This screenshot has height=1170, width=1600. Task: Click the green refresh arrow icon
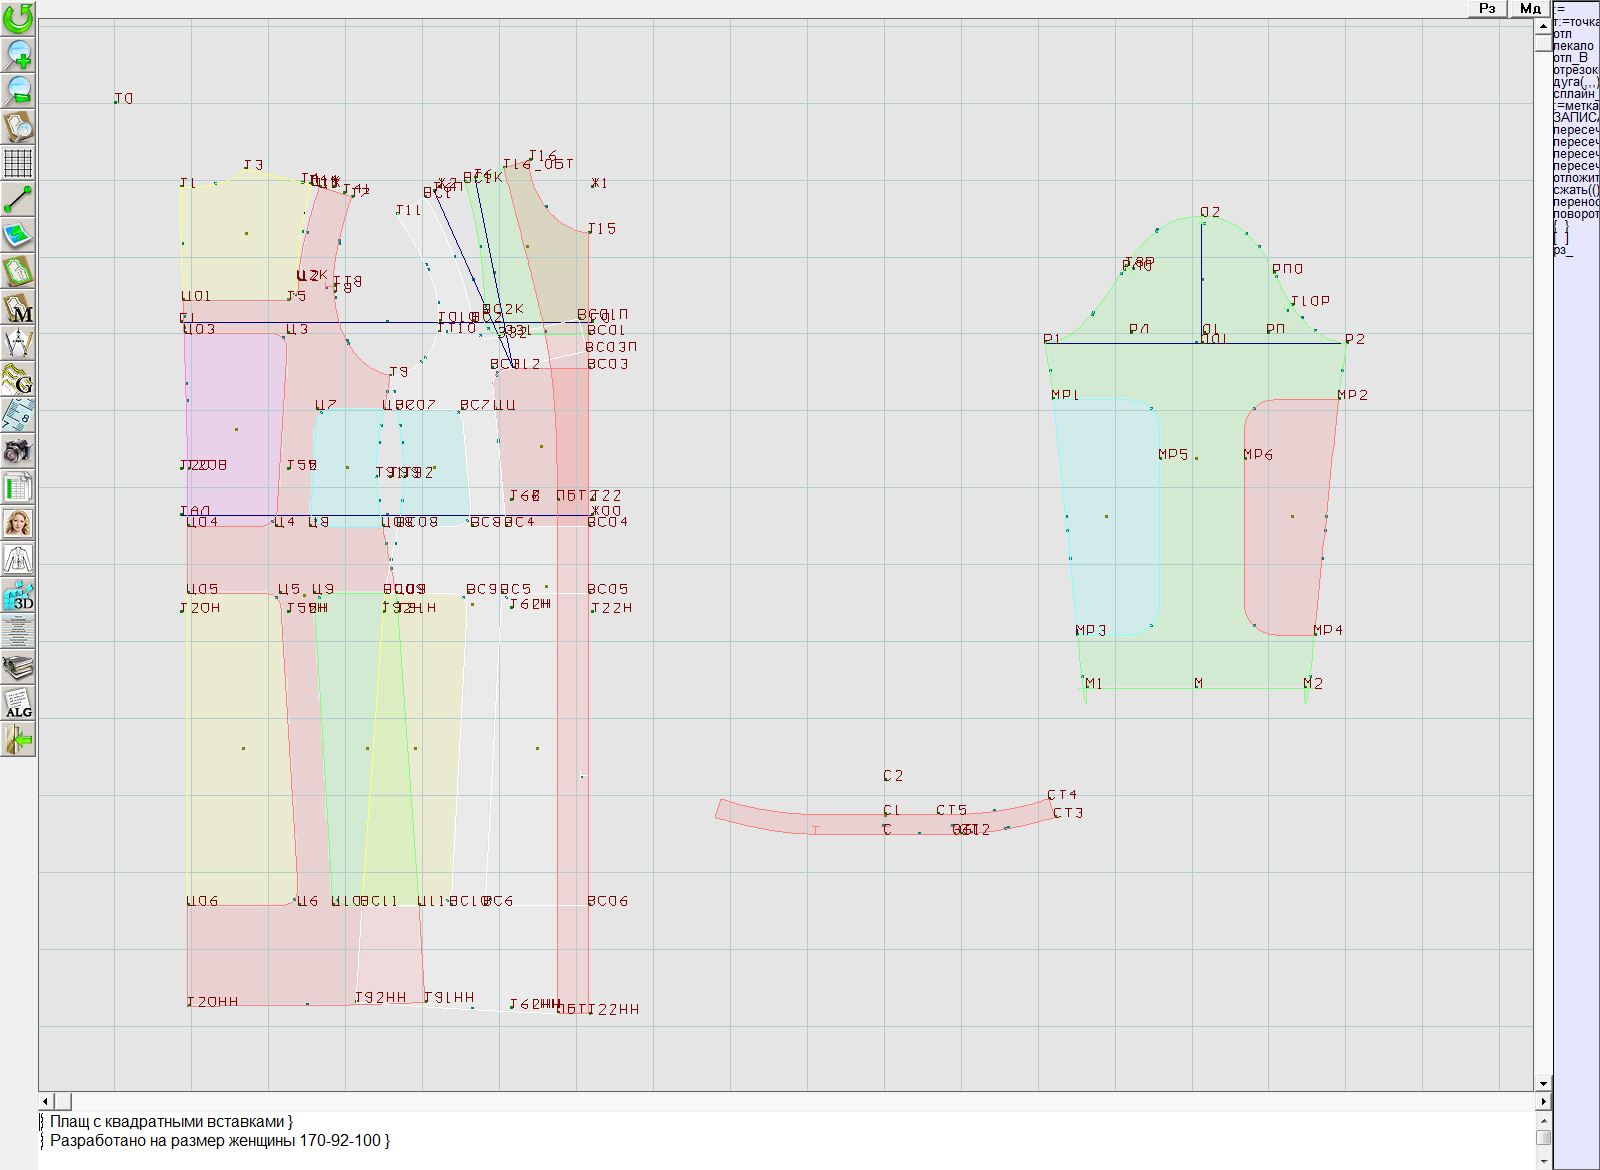tap(18, 18)
